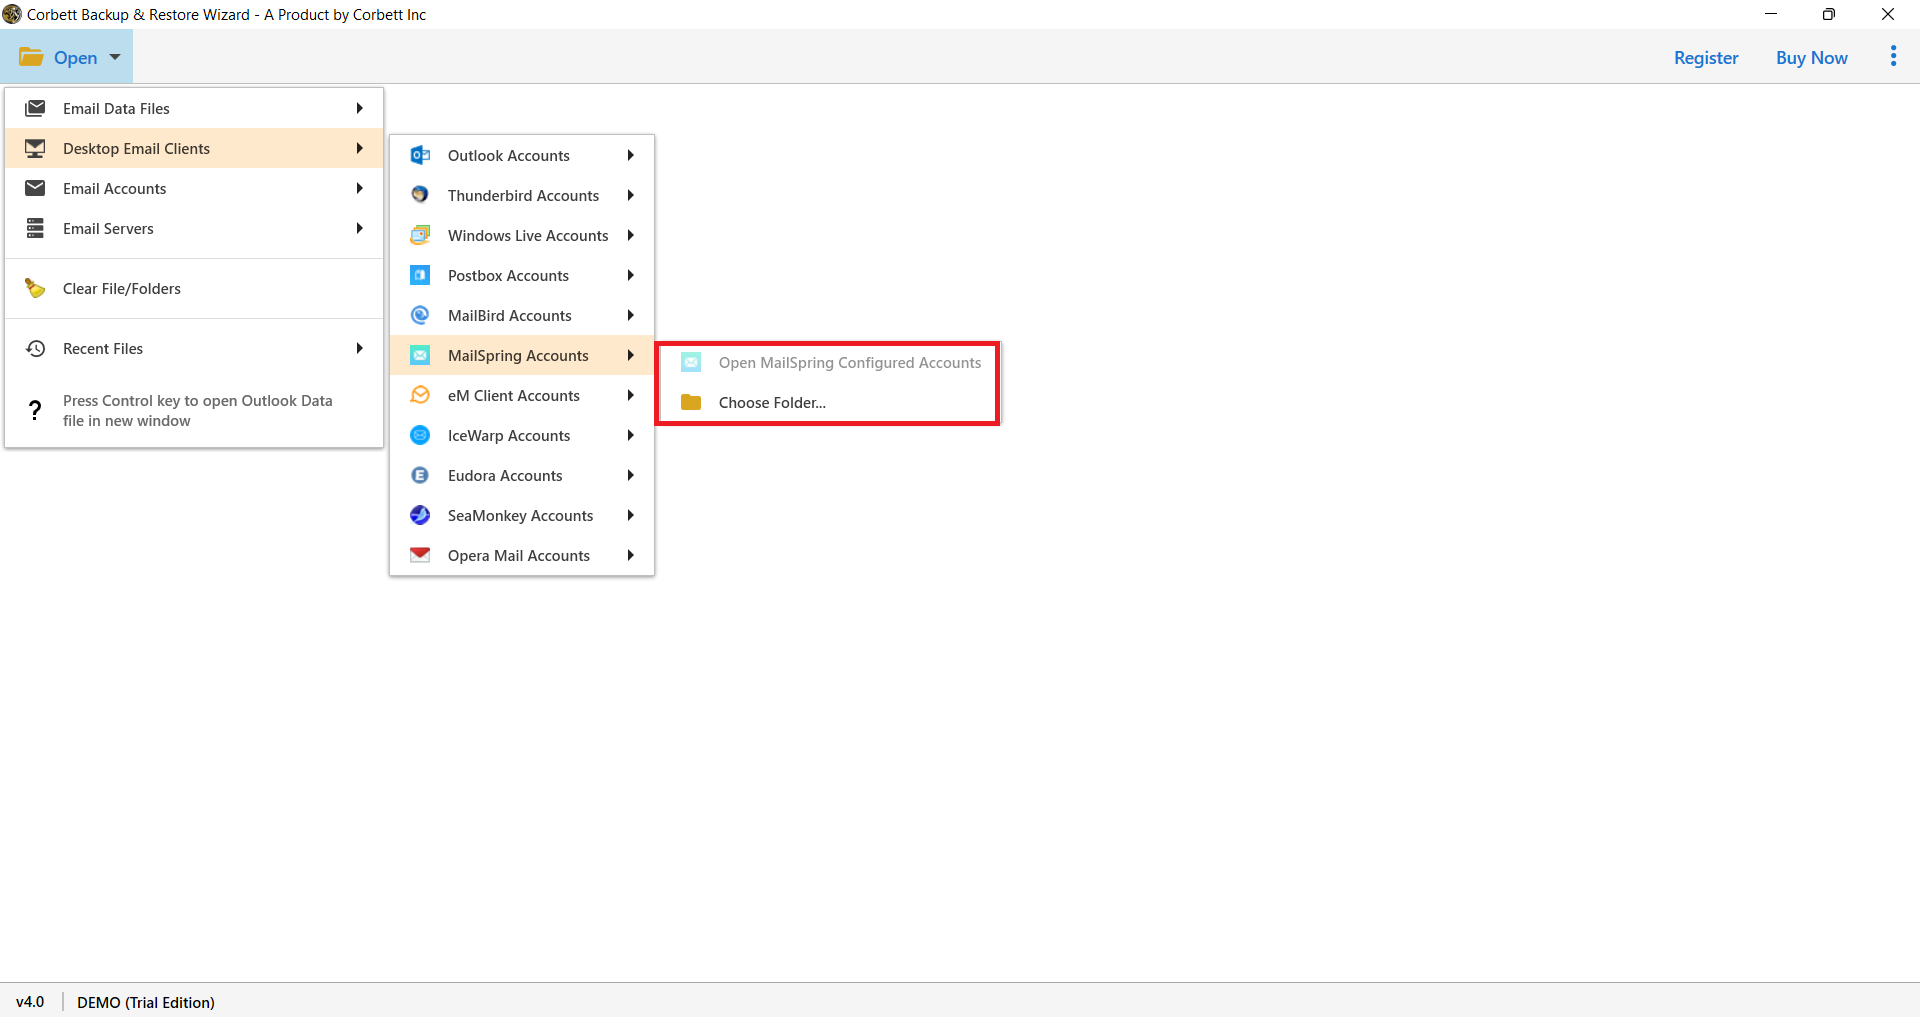1920x1017 pixels.
Task: Restore down the application window
Action: point(1829,14)
